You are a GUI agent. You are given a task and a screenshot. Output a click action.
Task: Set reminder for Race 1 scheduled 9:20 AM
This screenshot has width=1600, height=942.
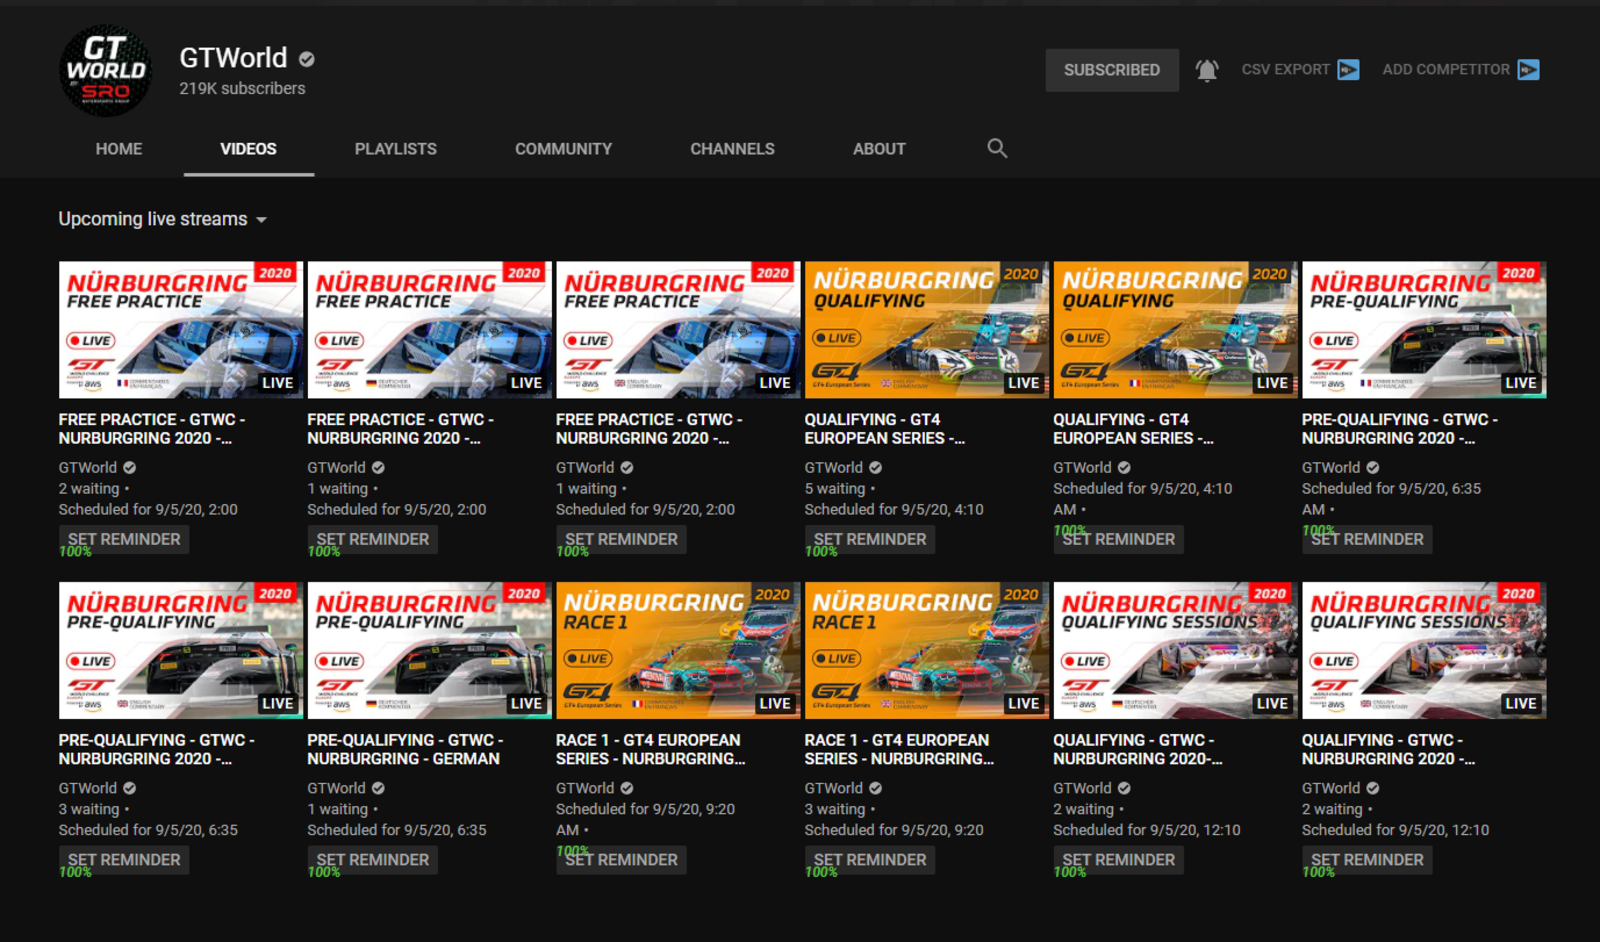click(621, 860)
